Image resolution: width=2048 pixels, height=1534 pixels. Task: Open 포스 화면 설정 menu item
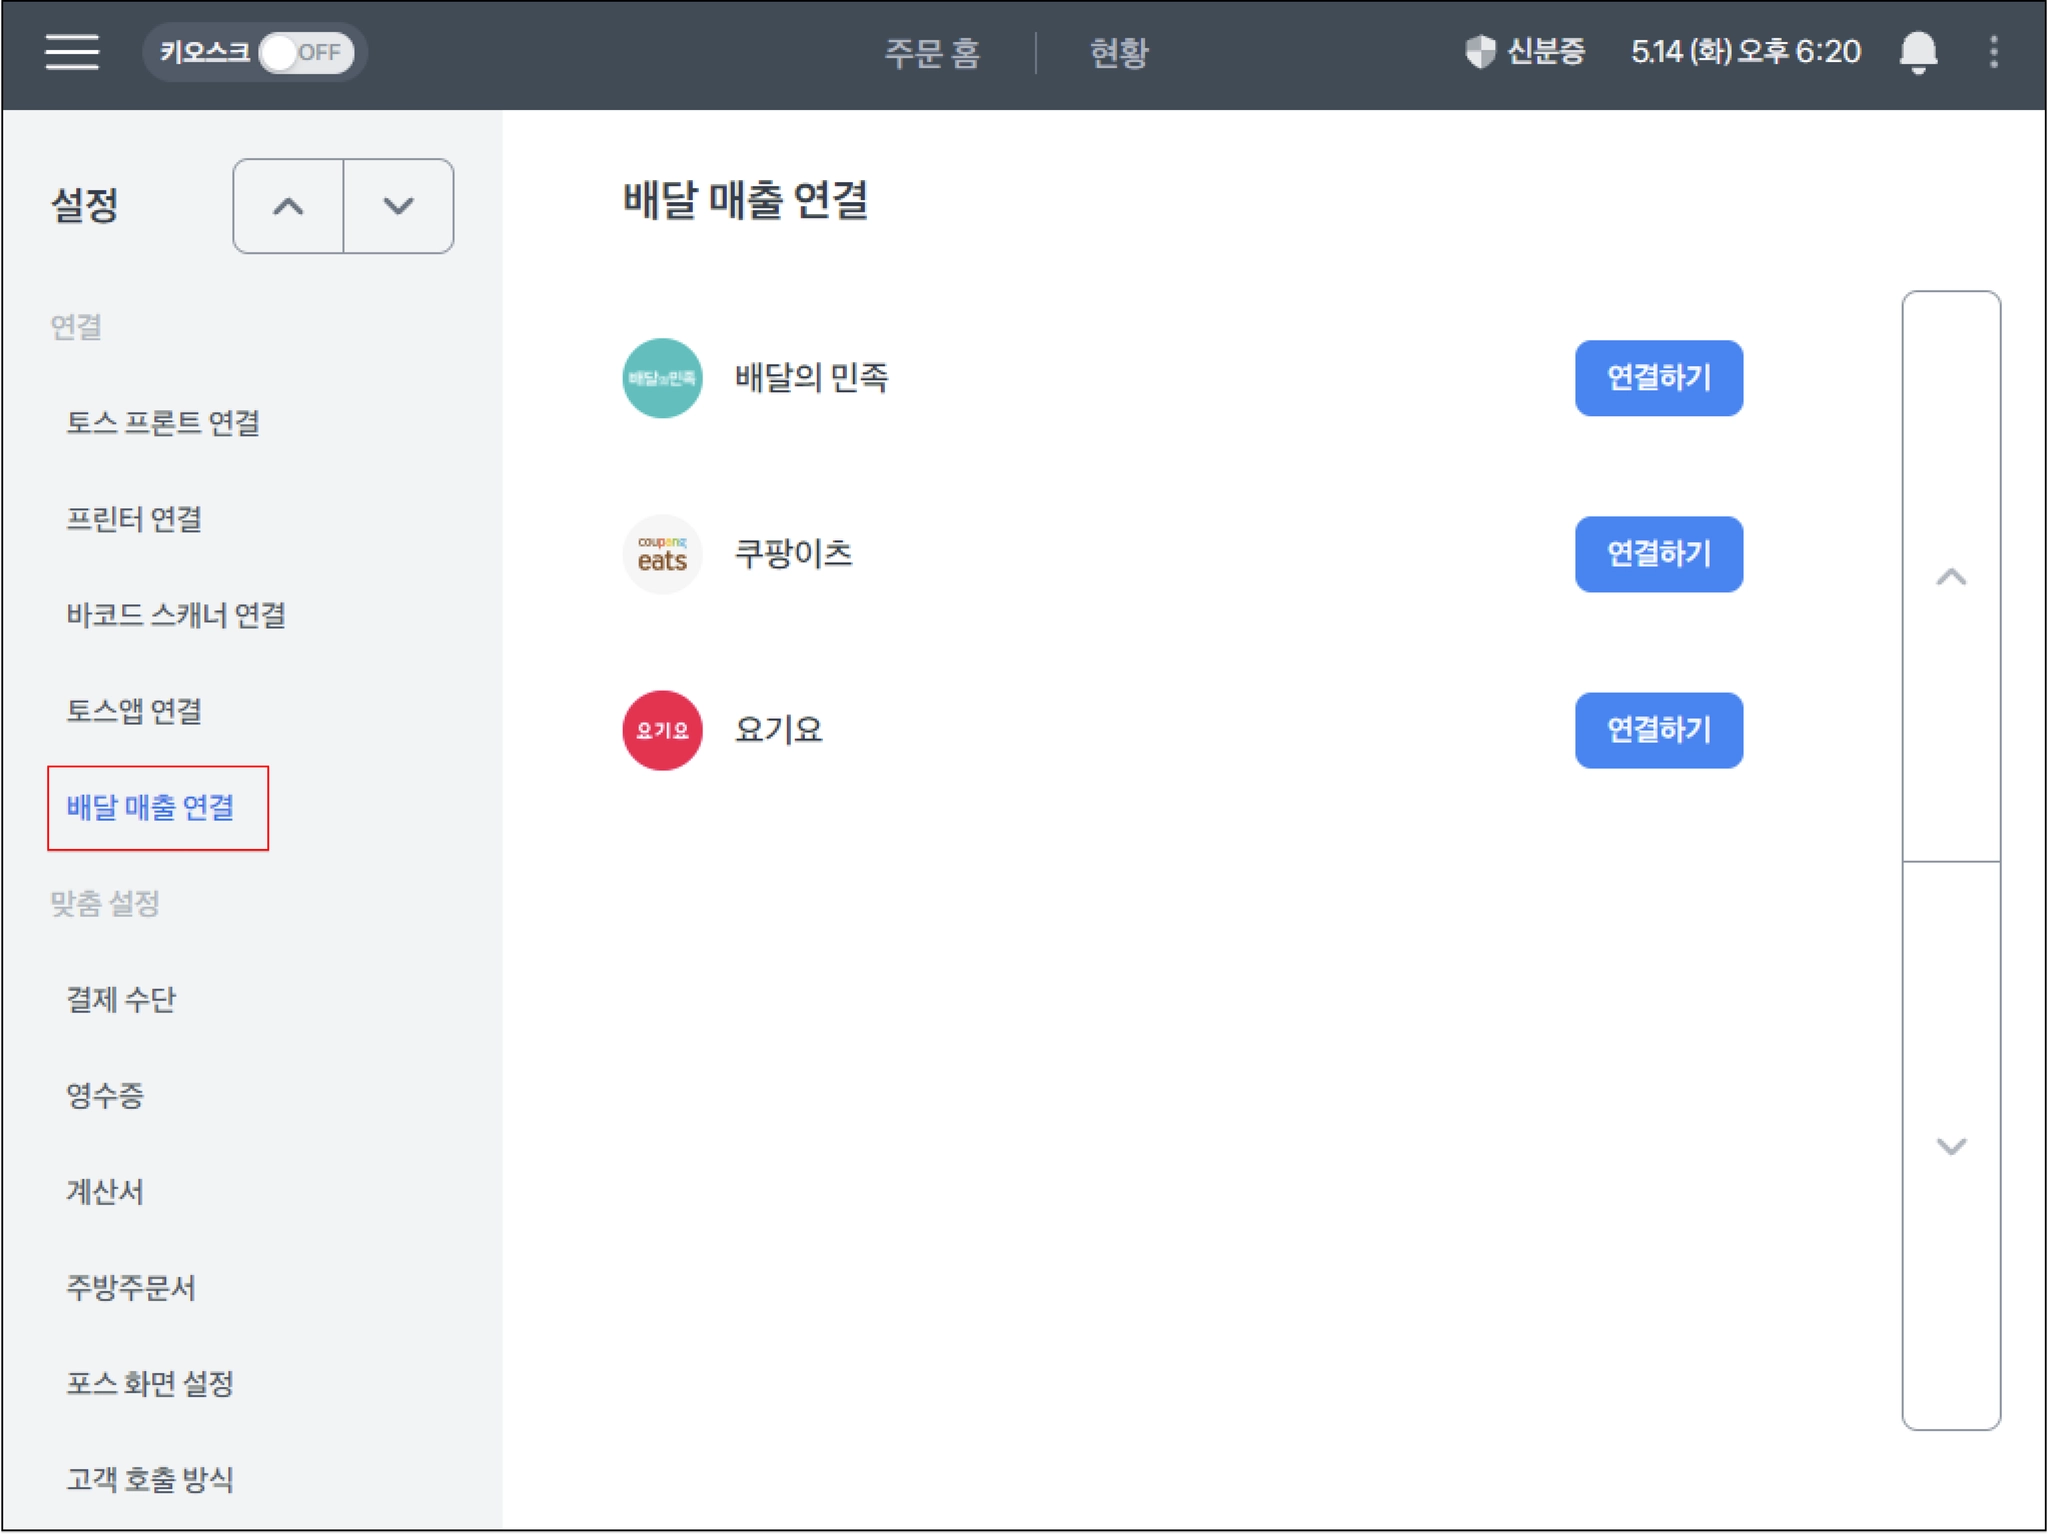point(150,1383)
